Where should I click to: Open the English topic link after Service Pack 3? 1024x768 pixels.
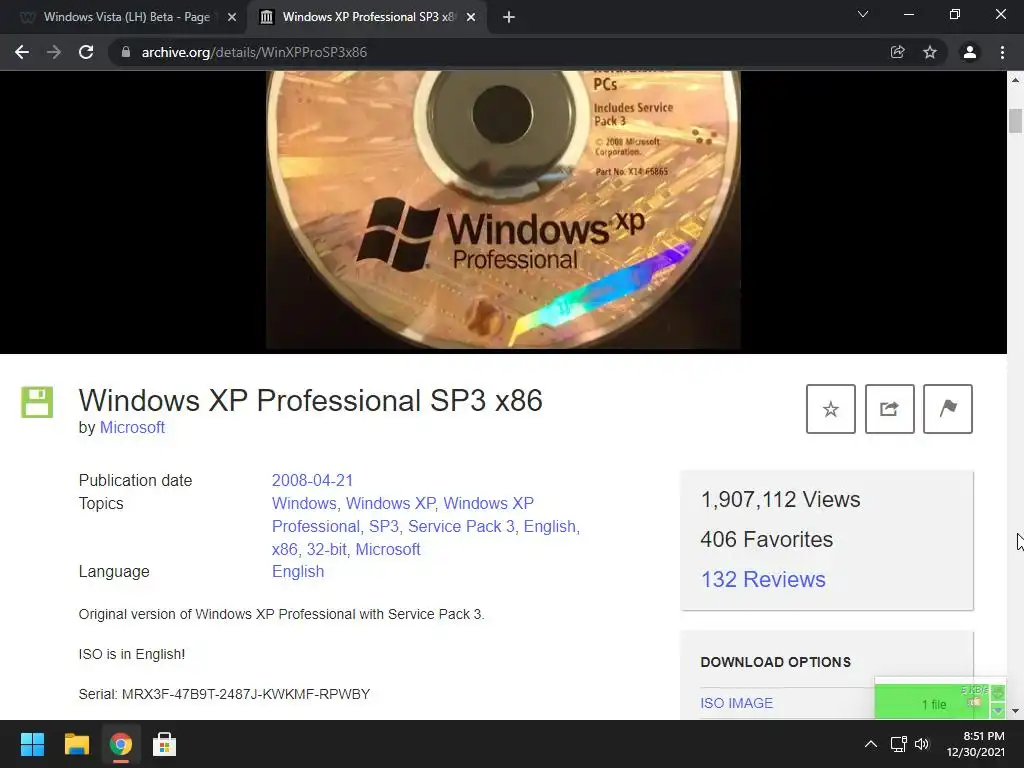[550, 526]
